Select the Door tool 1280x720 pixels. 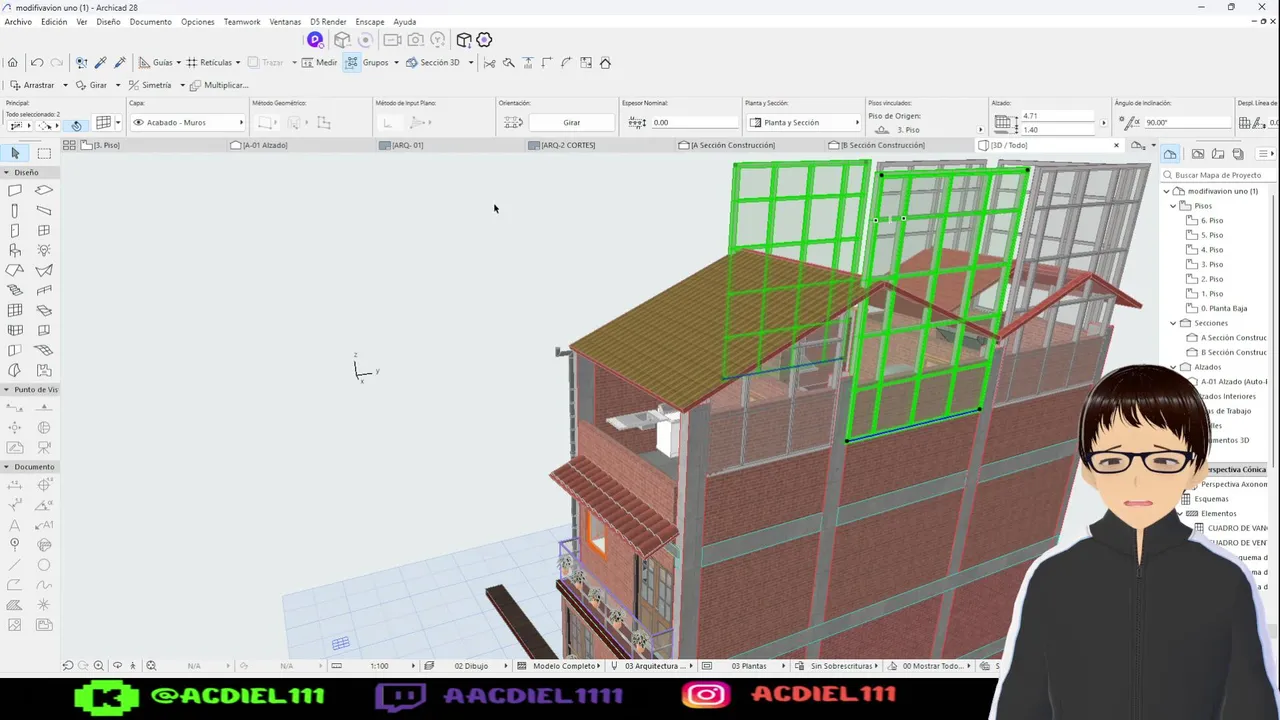pos(15,230)
